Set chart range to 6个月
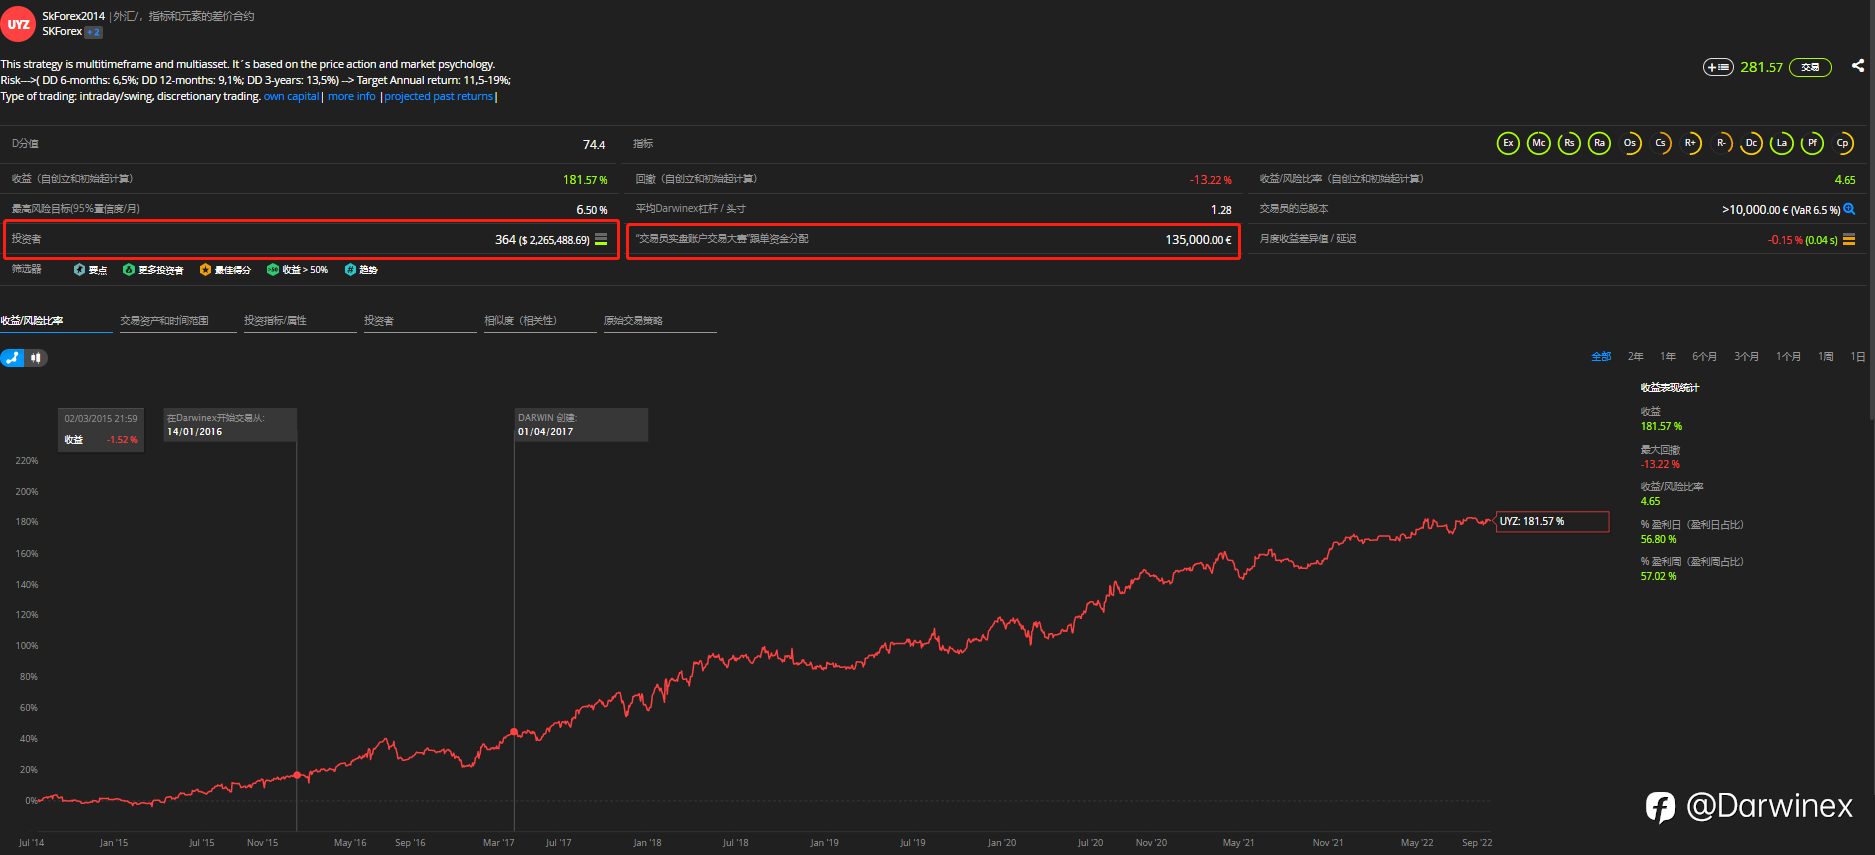Viewport: 1875px width, 855px height. pos(1704,357)
